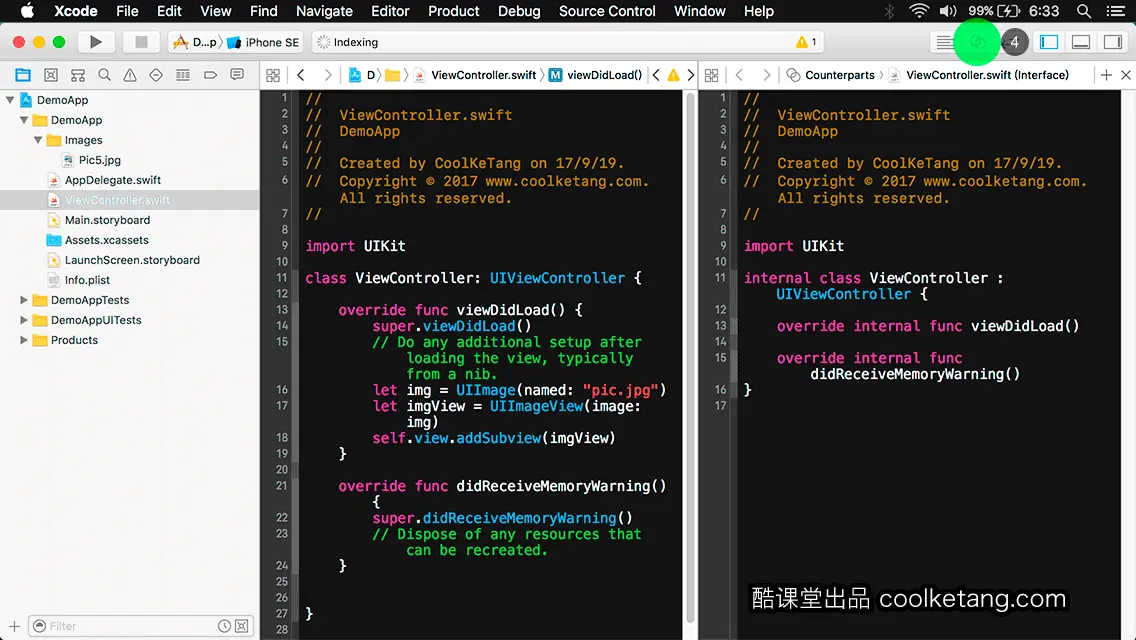Viewport: 1136px width, 640px height.
Task: Toggle the Utilities panel visibility
Action: (1113, 42)
